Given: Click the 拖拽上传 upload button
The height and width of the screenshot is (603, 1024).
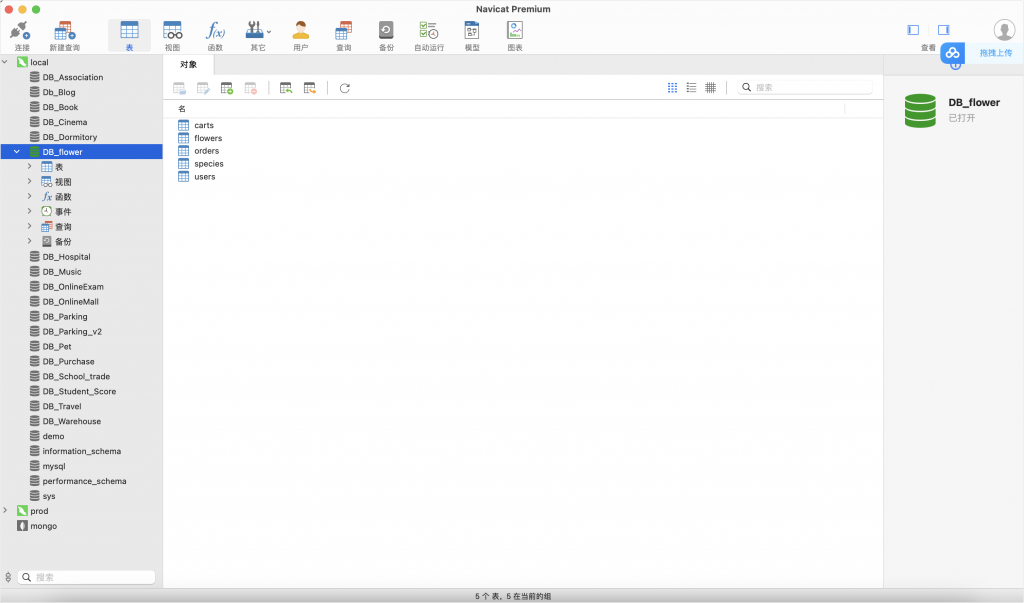Looking at the screenshot, I should (x=982, y=52).
